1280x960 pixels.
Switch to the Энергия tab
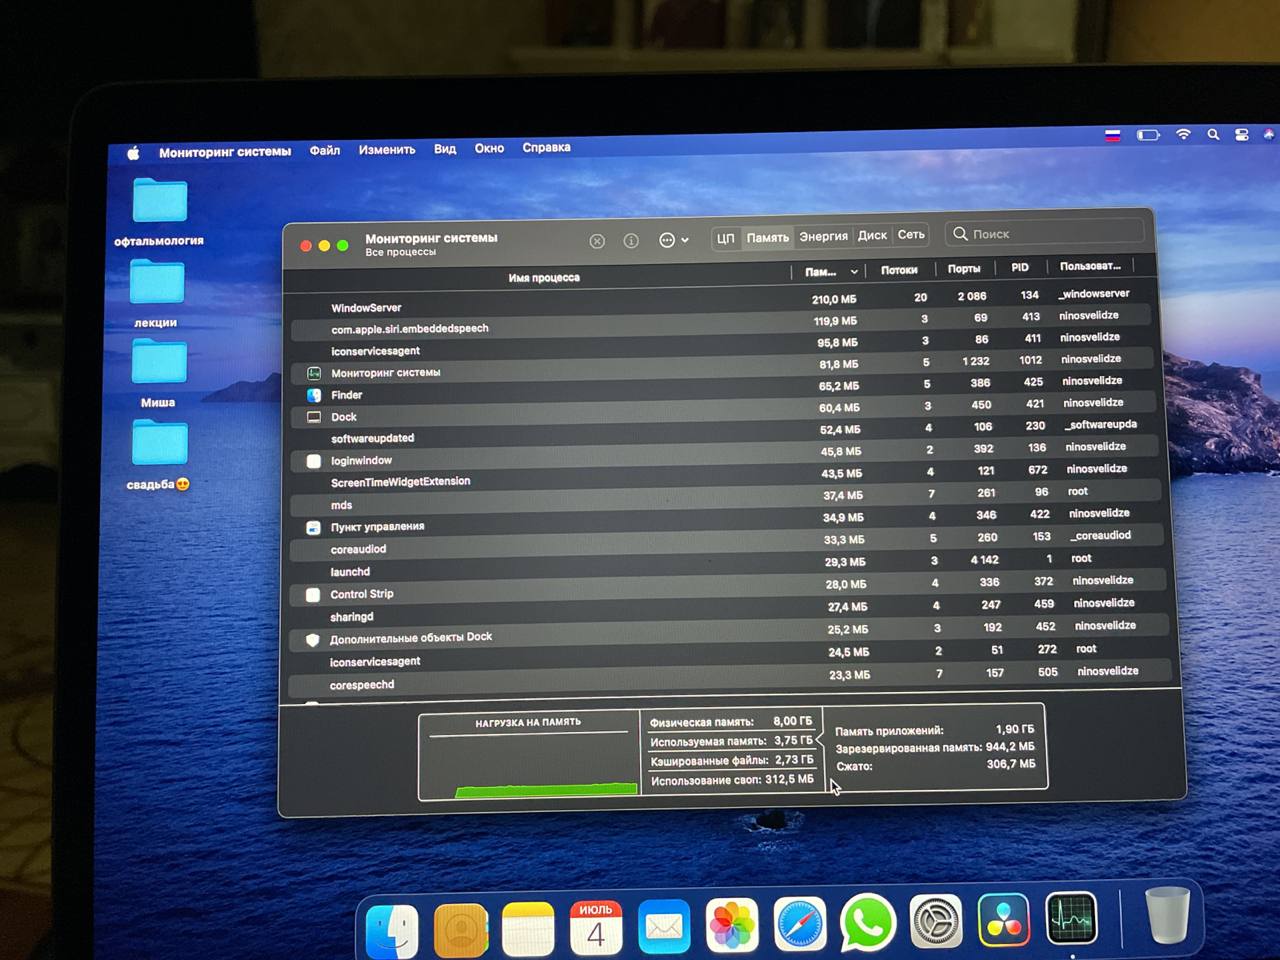click(x=823, y=236)
